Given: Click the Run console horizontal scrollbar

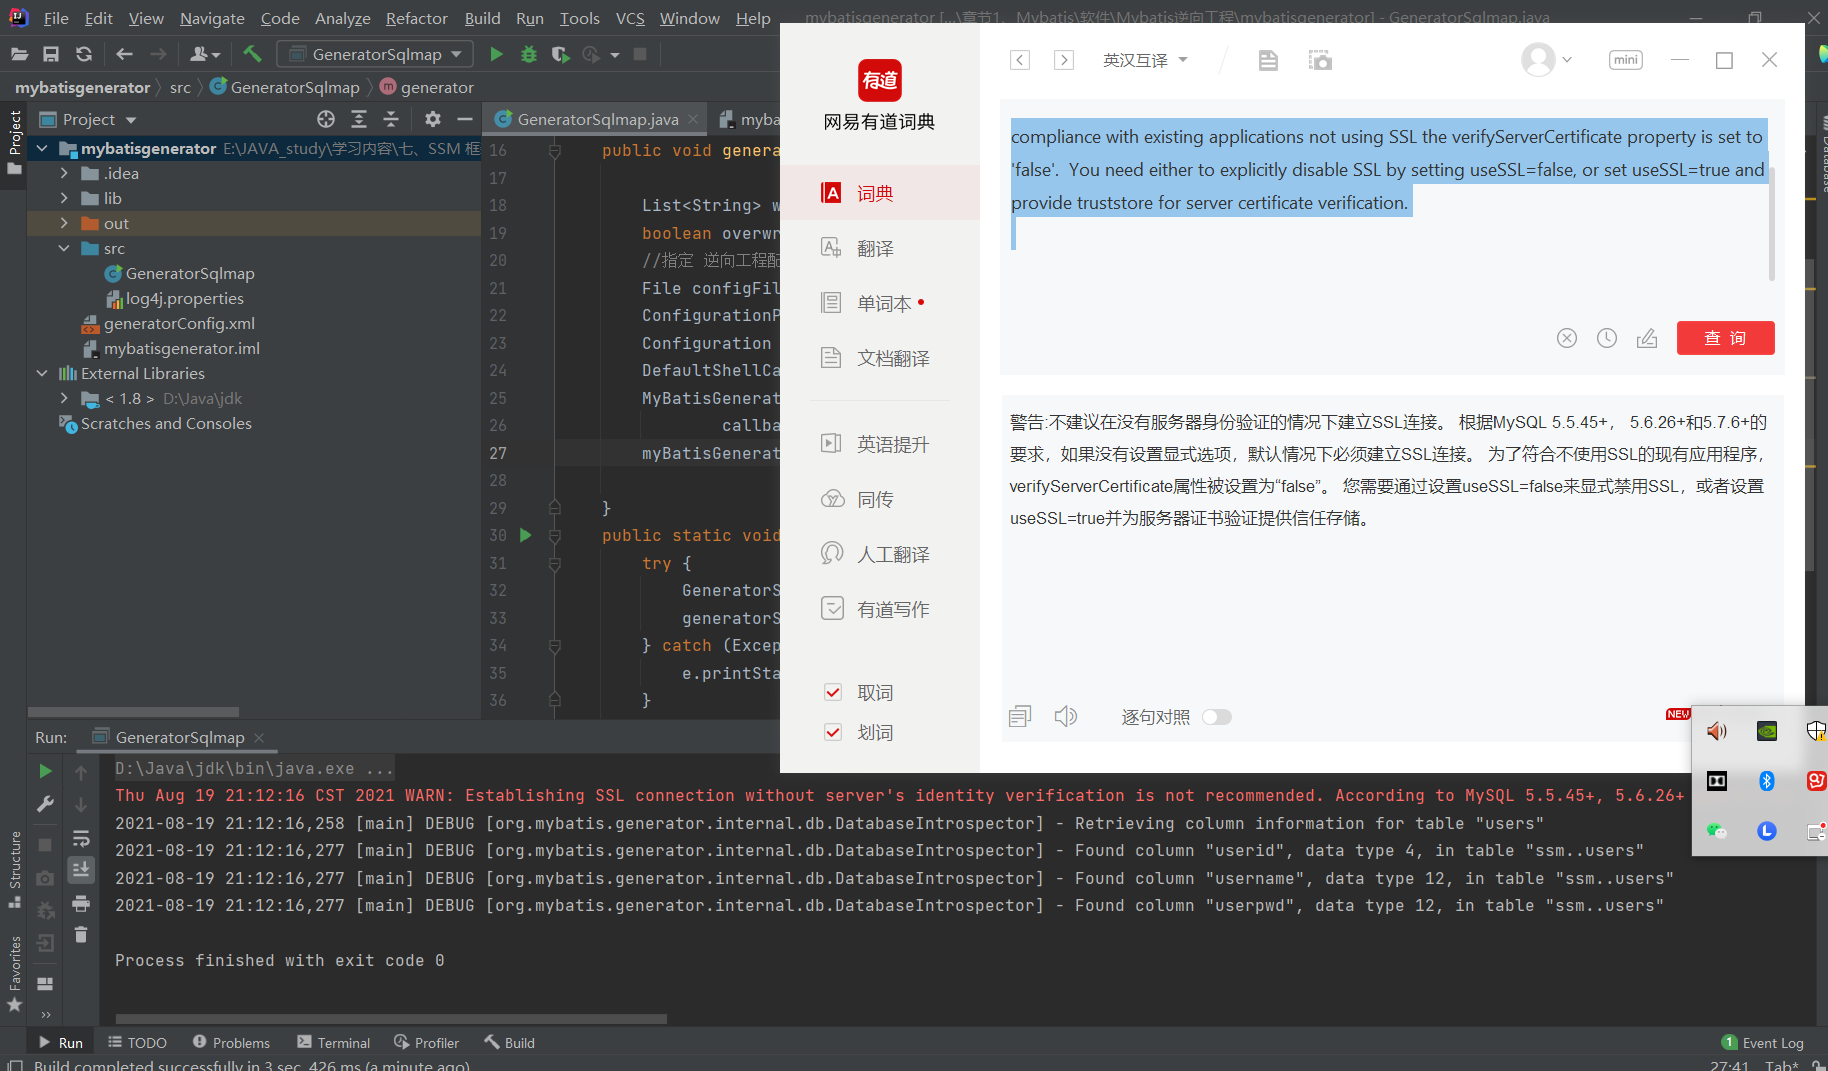Looking at the screenshot, I should coord(391,1019).
